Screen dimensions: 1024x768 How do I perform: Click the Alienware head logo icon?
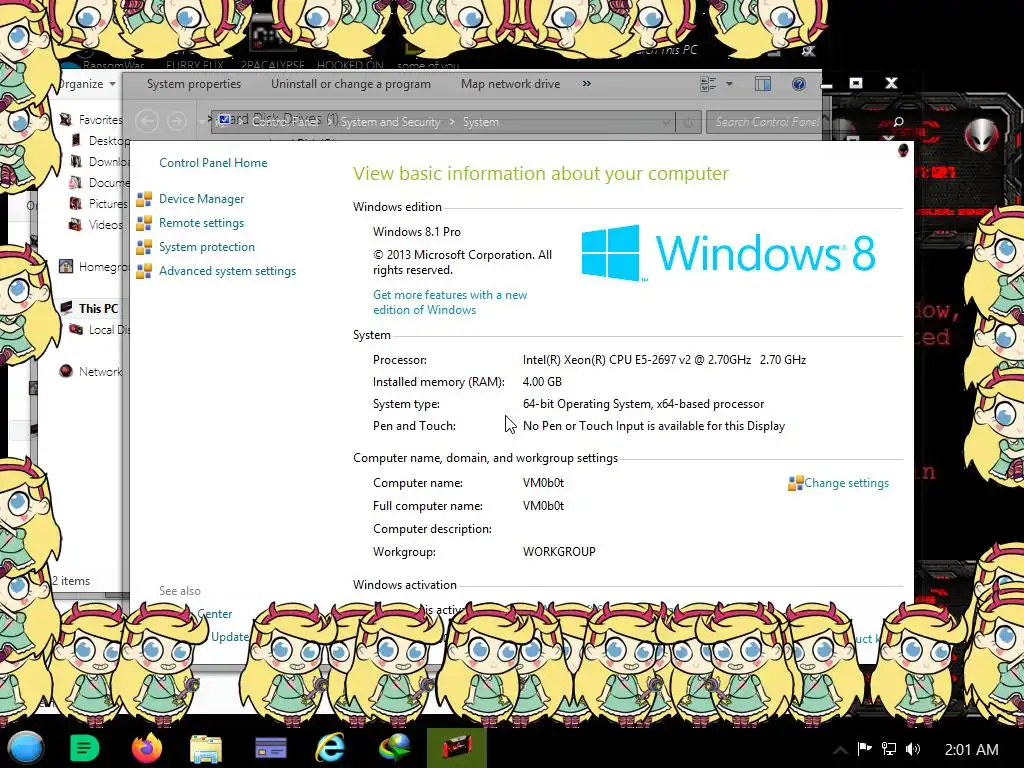tap(982, 135)
